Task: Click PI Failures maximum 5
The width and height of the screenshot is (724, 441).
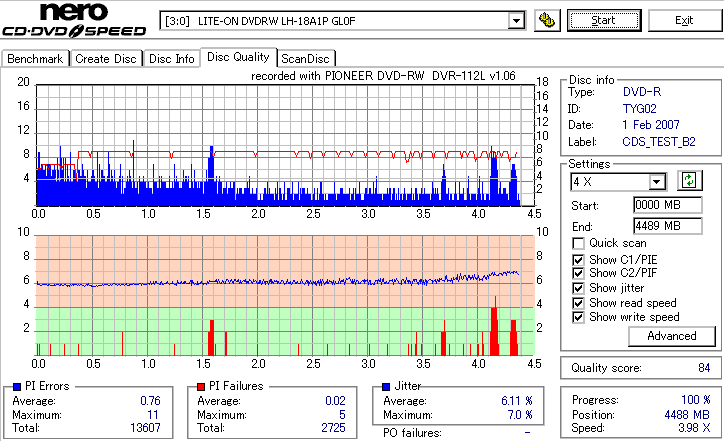Action: click(x=342, y=415)
